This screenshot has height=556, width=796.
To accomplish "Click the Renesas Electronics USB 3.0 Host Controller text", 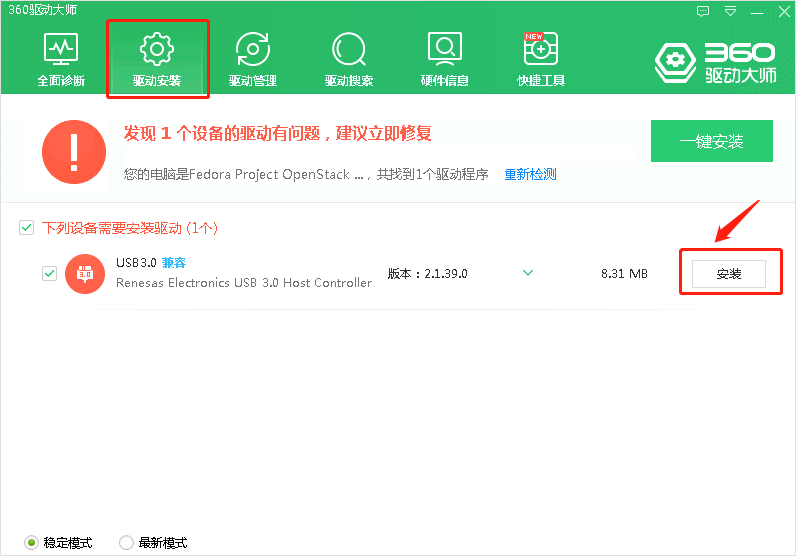I will pyautogui.click(x=244, y=283).
